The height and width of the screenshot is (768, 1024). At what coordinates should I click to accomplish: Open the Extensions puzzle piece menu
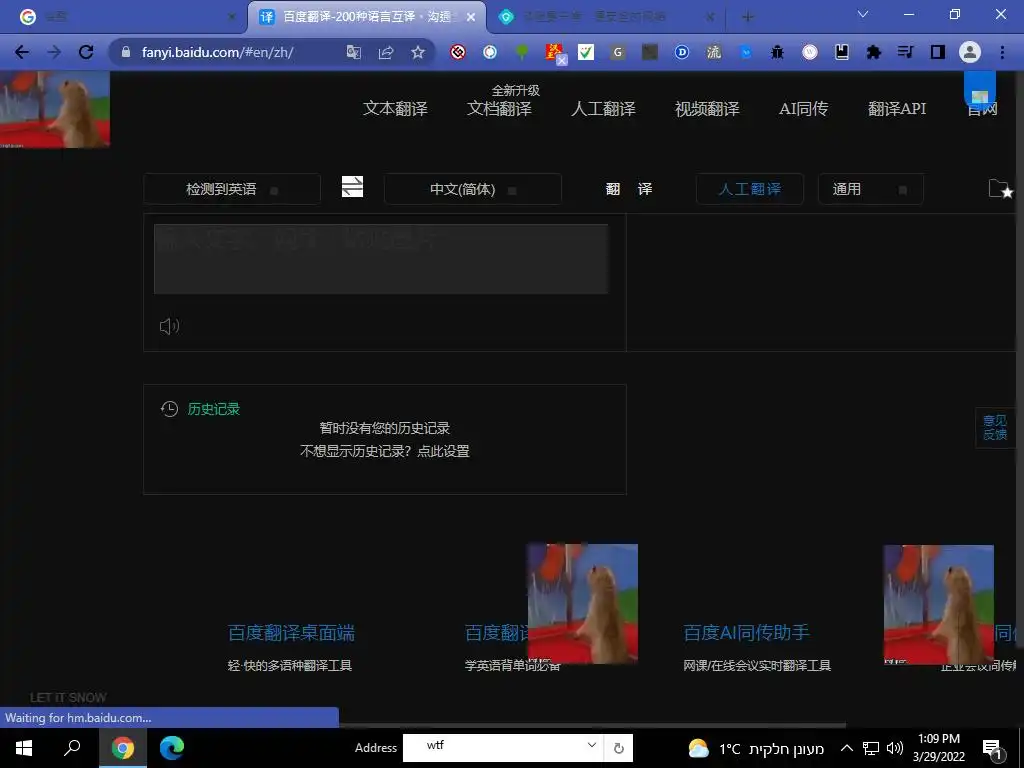coord(874,52)
